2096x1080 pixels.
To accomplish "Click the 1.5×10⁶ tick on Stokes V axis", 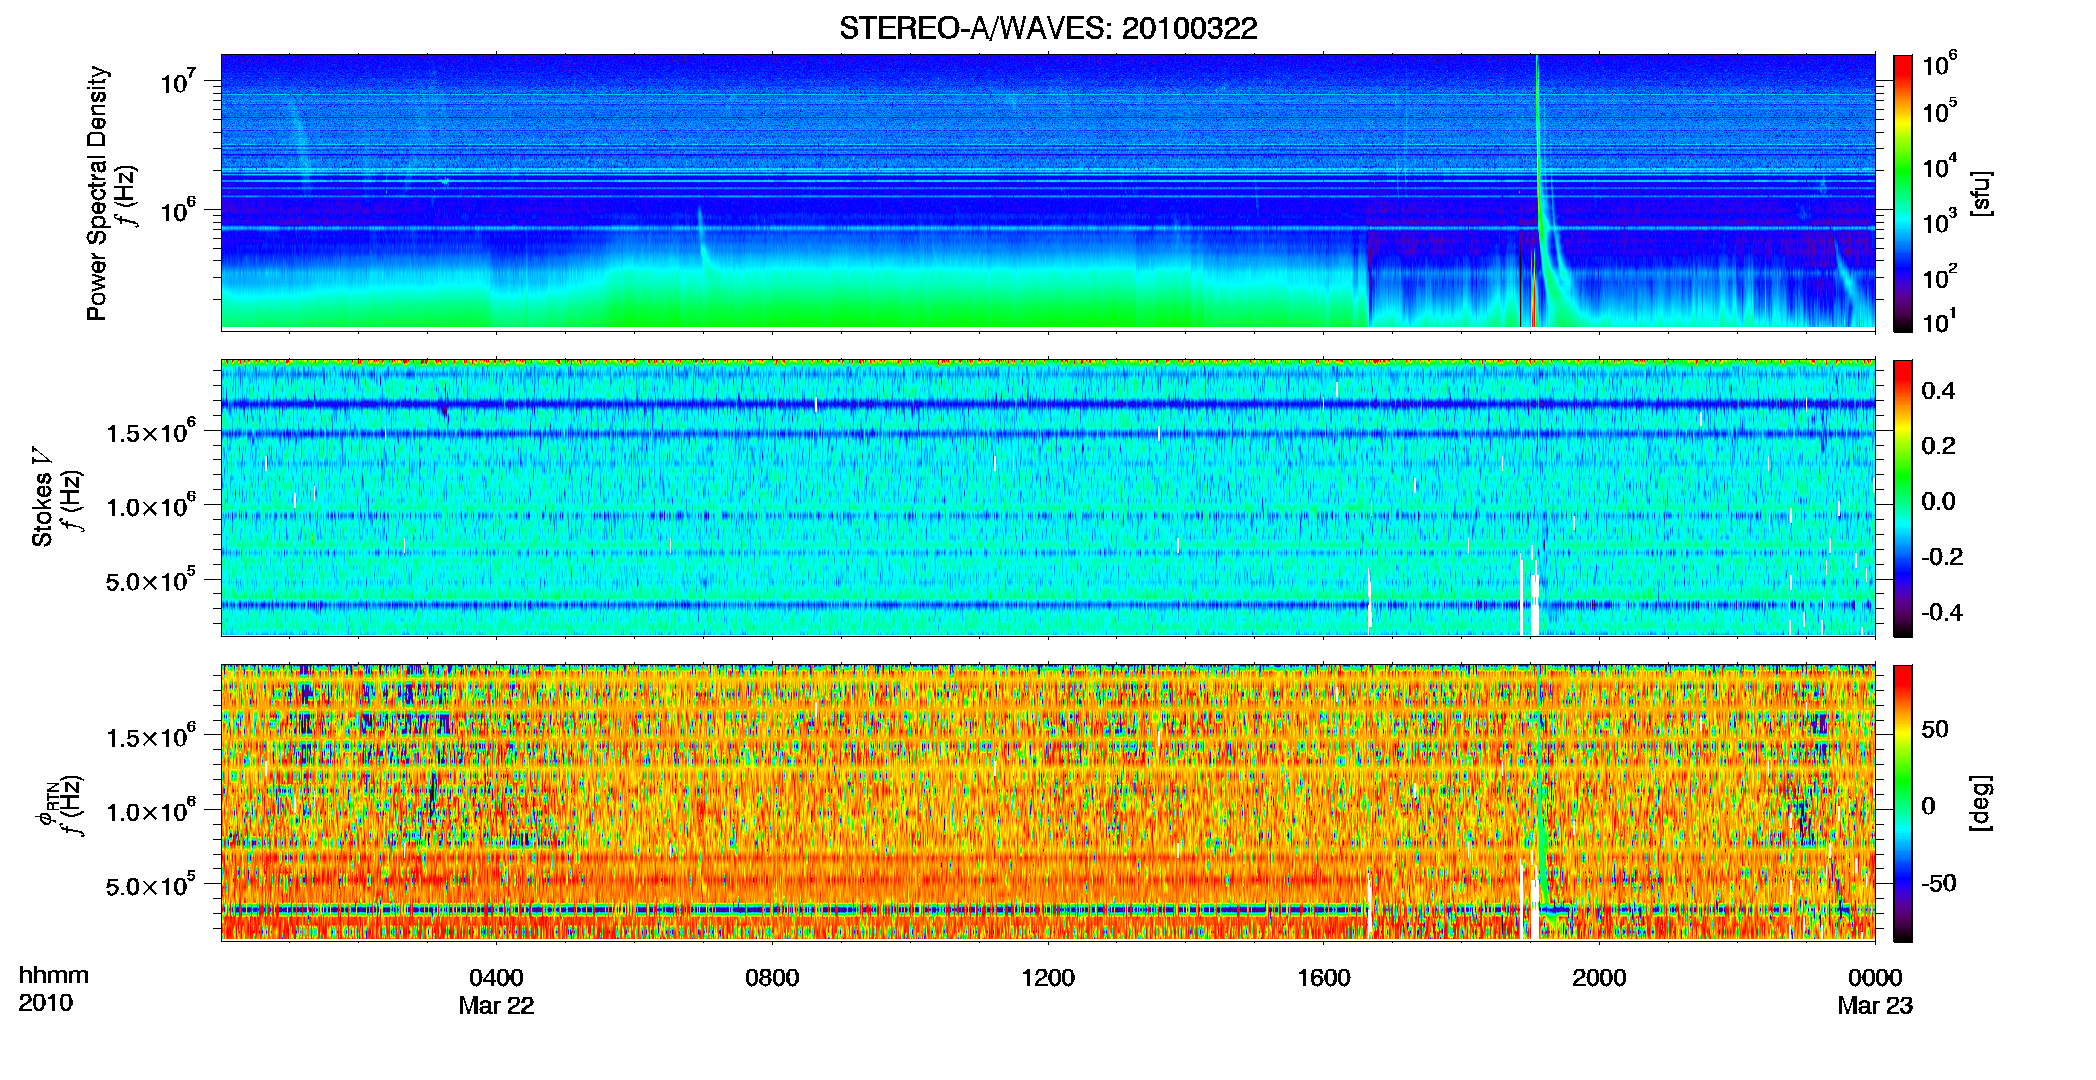I will [x=151, y=432].
